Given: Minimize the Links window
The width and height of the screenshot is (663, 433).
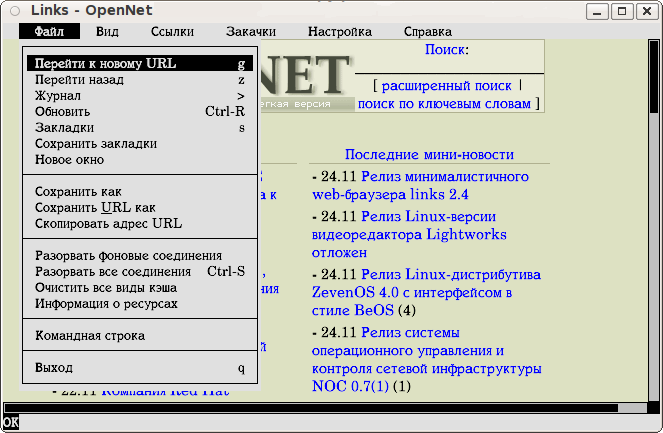Looking at the screenshot, I should tap(597, 11).
